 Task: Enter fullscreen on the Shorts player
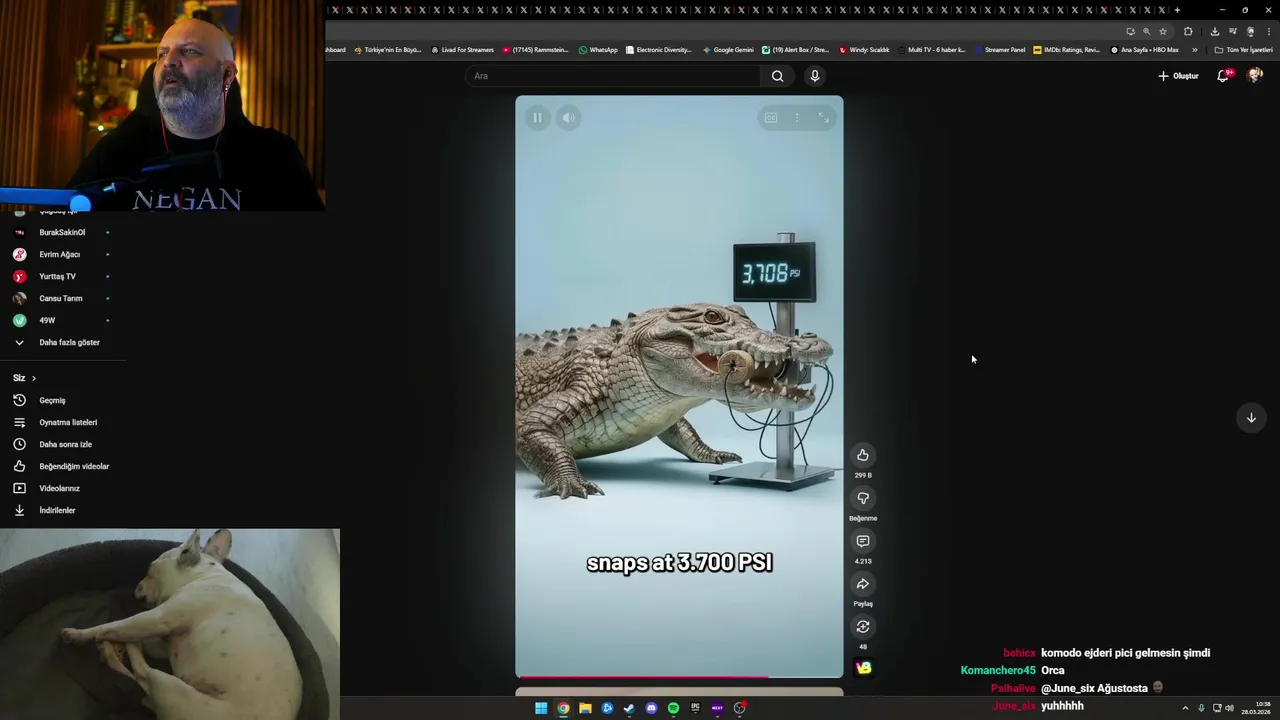pos(823,118)
